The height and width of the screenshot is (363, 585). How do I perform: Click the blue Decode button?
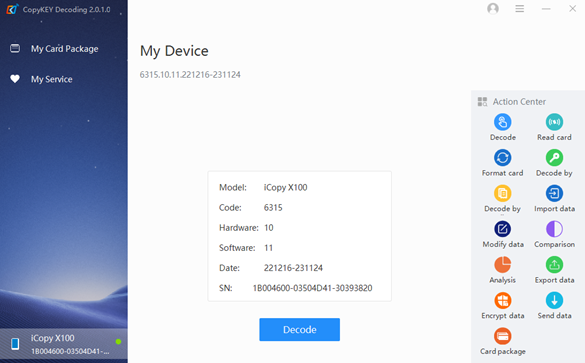point(300,329)
